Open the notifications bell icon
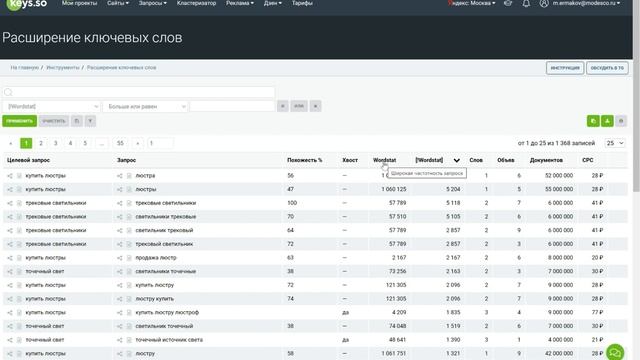The height and width of the screenshot is (360, 640). point(526,4)
